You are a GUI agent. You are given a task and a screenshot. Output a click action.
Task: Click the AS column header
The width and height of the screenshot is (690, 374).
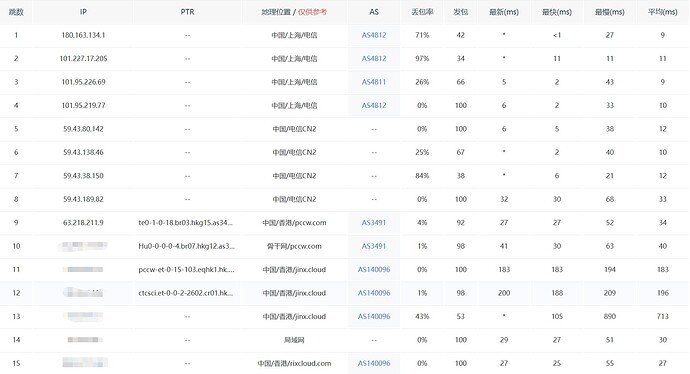pos(374,12)
